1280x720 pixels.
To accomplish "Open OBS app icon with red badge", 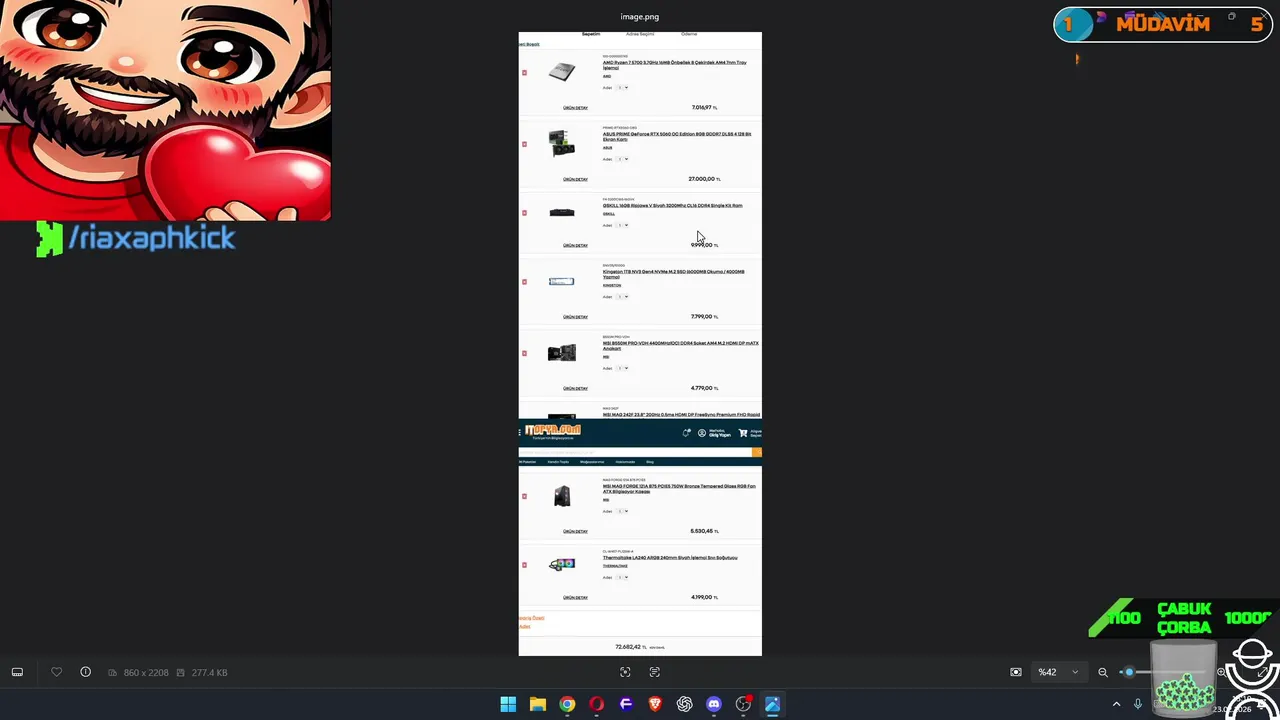I will click(x=743, y=704).
